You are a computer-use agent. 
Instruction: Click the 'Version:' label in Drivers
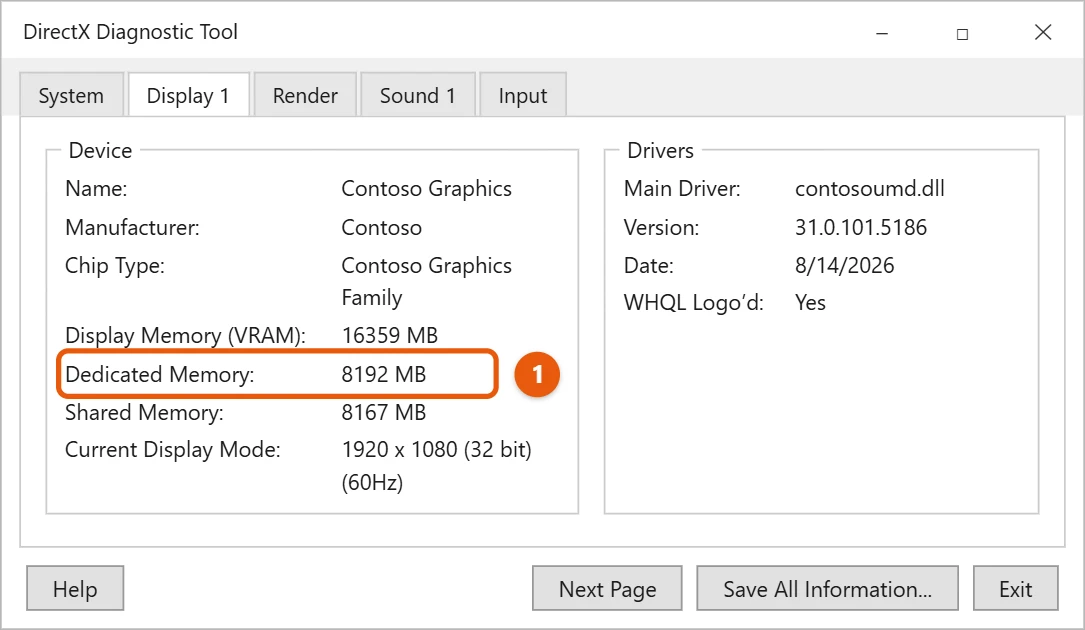point(661,227)
